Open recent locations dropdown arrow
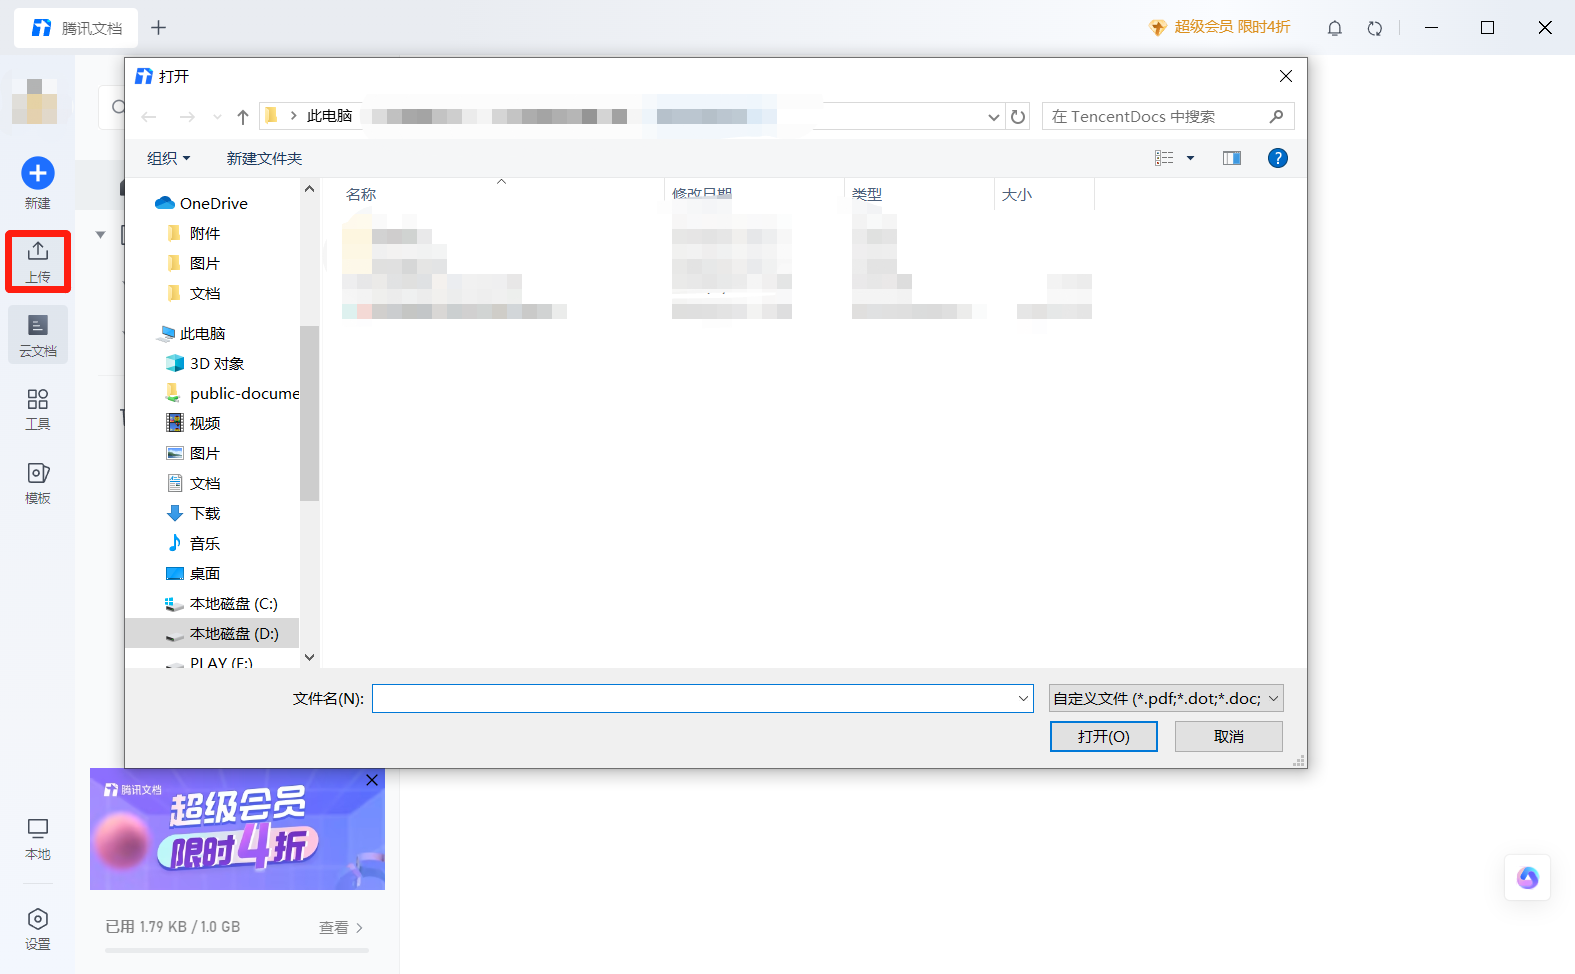The width and height of the screenshot is (1575, 974). coord(217,117)
